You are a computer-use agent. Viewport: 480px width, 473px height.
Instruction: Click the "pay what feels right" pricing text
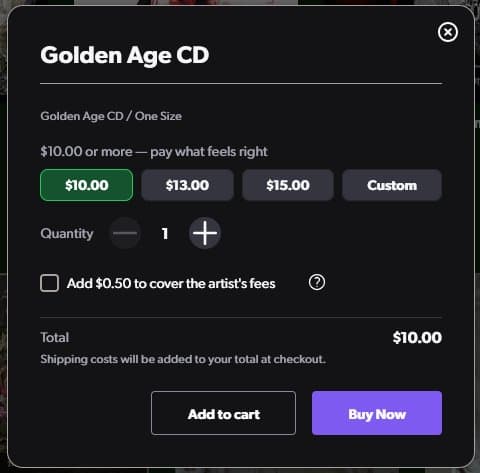[x=209, y=152]
